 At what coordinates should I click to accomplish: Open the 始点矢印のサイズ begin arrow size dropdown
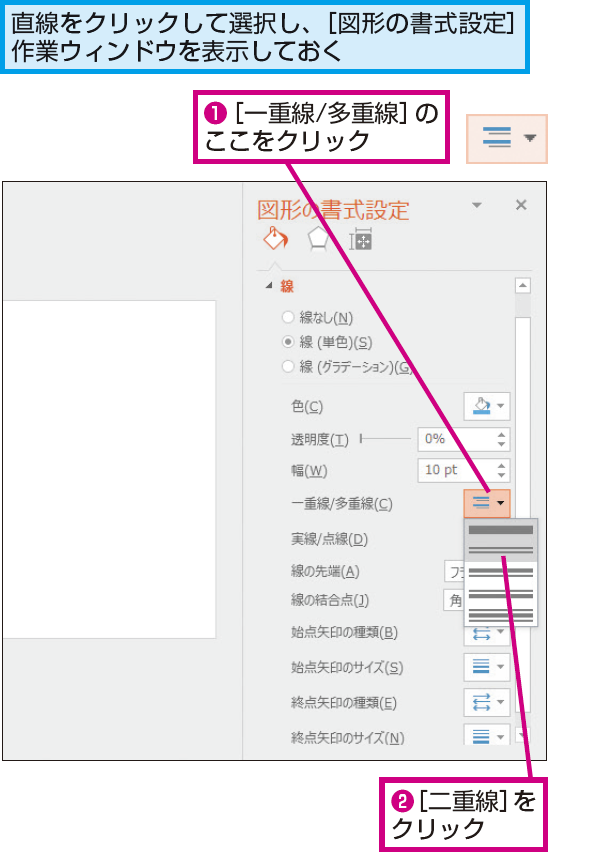[x=487, y=667]
